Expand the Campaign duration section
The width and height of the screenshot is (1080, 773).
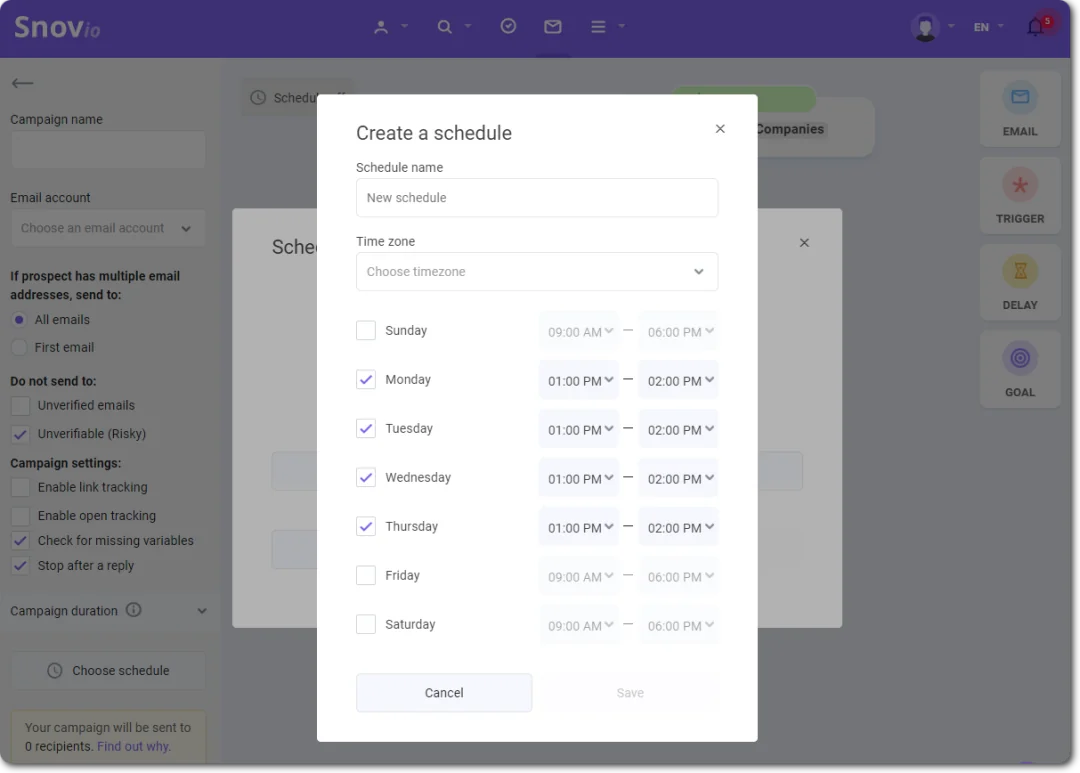click(202, 610)
